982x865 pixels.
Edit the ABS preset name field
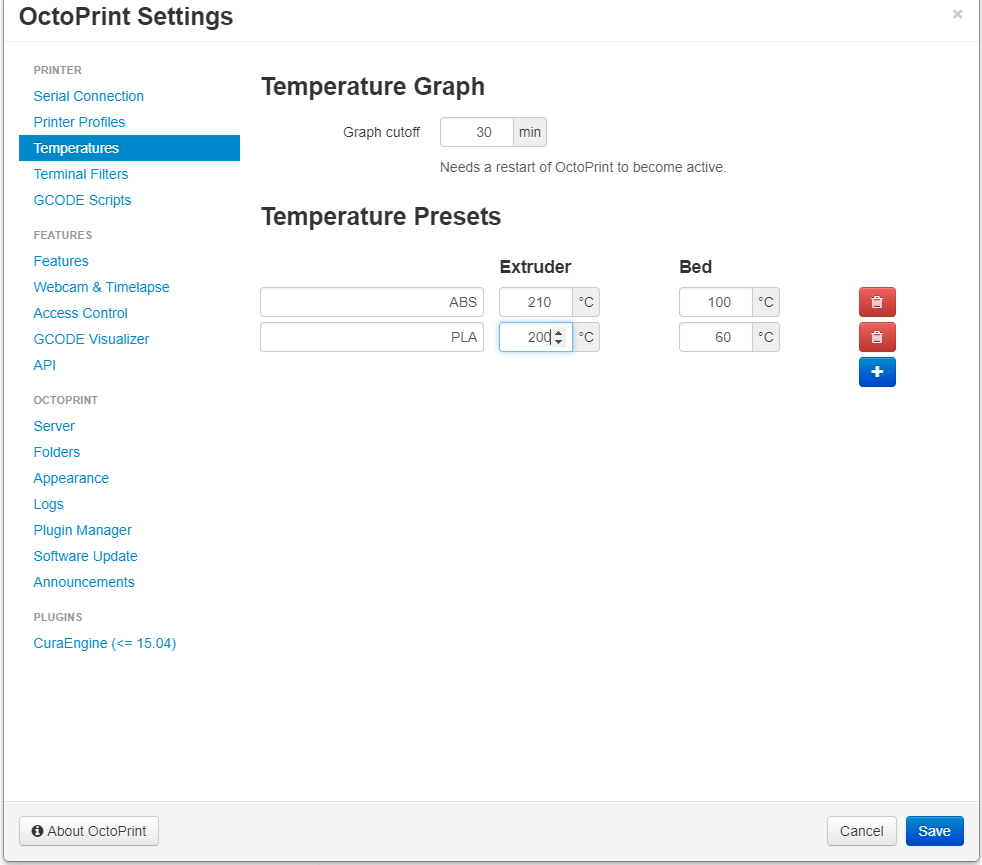click(x=371, y=302)
